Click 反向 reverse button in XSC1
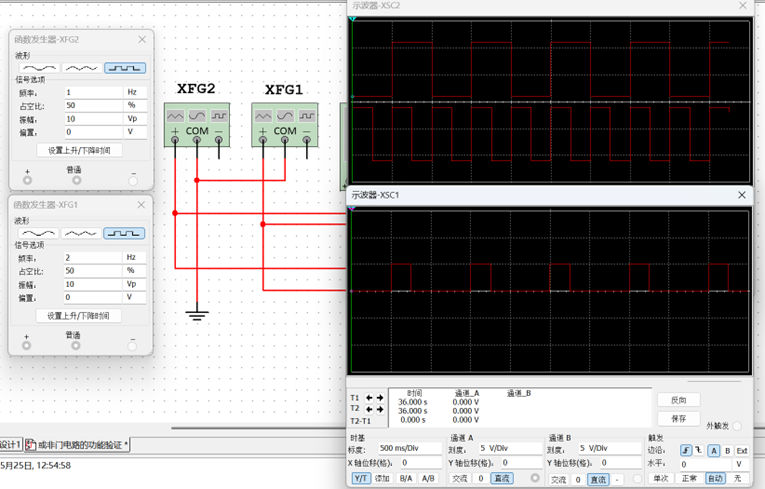Screen dimensions: 765x489 (x=679, y=400)
